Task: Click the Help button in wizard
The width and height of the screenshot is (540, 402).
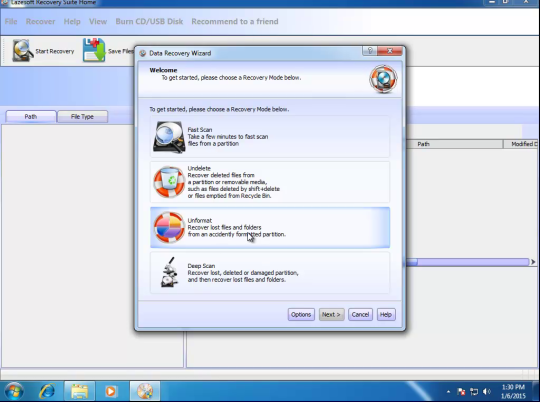Action: coord(386,315)
